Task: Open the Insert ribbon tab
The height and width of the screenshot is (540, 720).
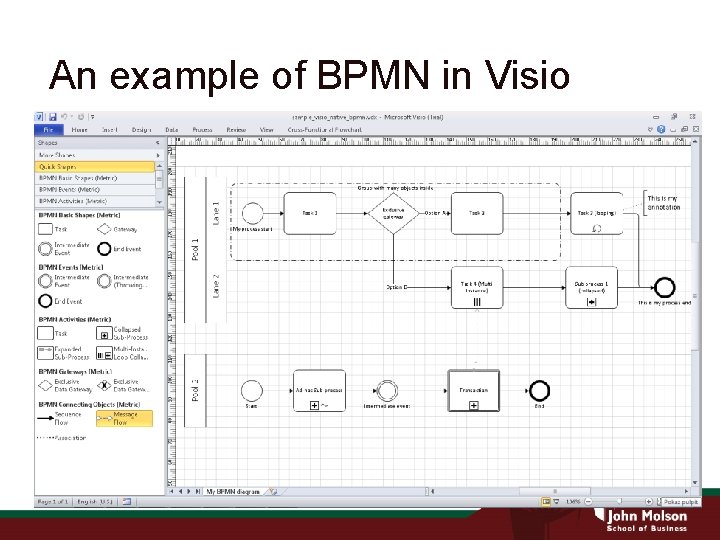Action: [110, 130]
